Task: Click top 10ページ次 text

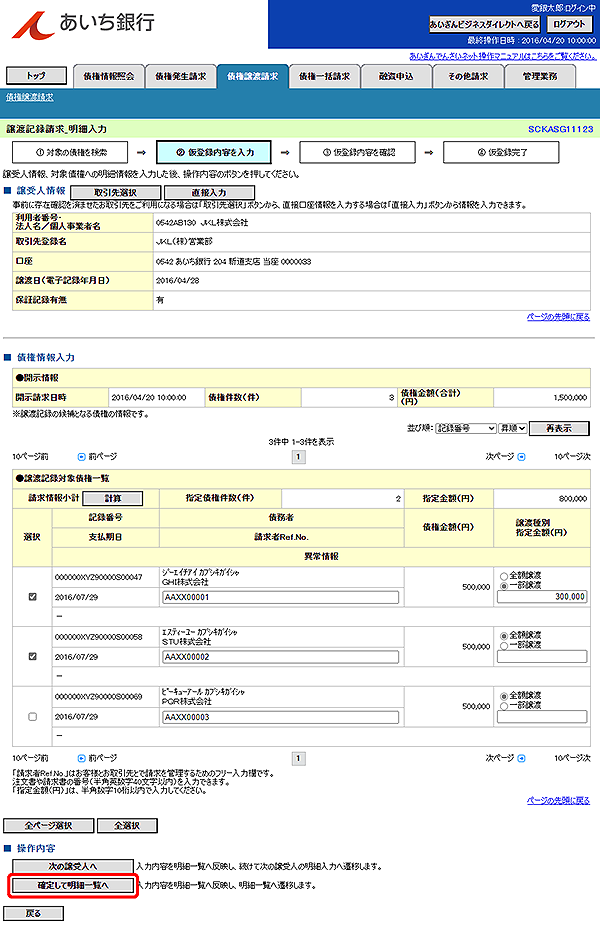Action: [x=572, y=457]
